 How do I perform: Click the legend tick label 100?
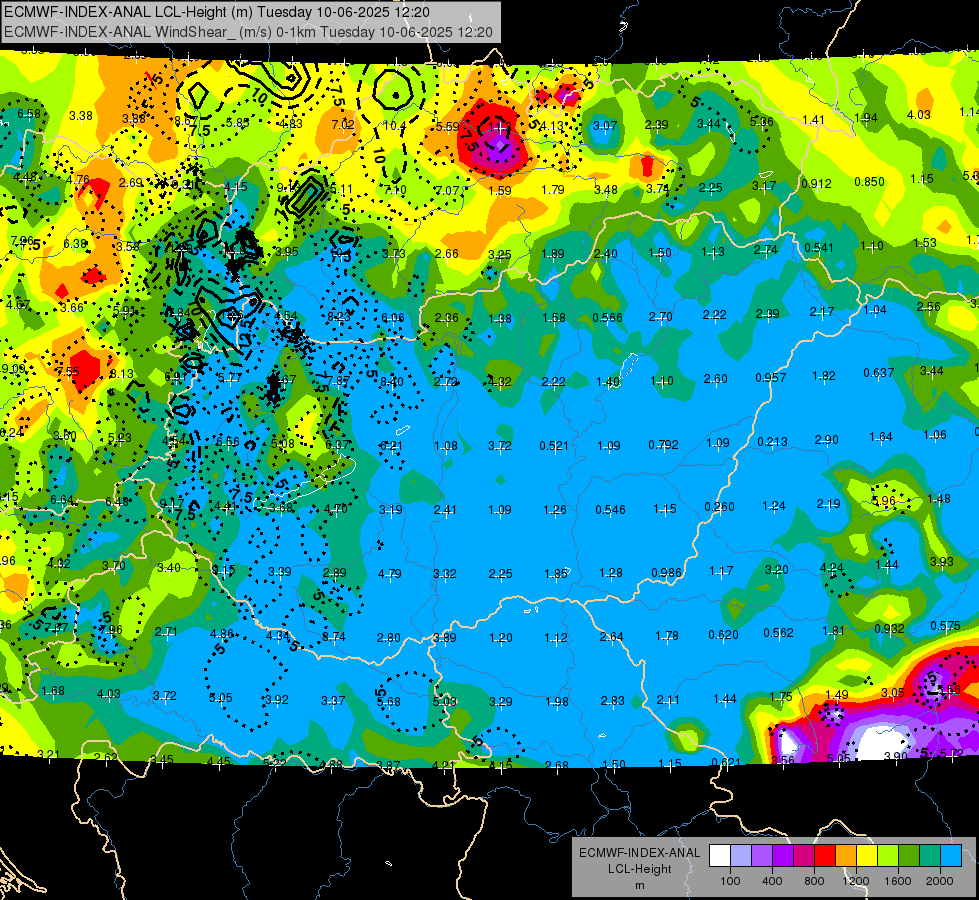[731, 881]
